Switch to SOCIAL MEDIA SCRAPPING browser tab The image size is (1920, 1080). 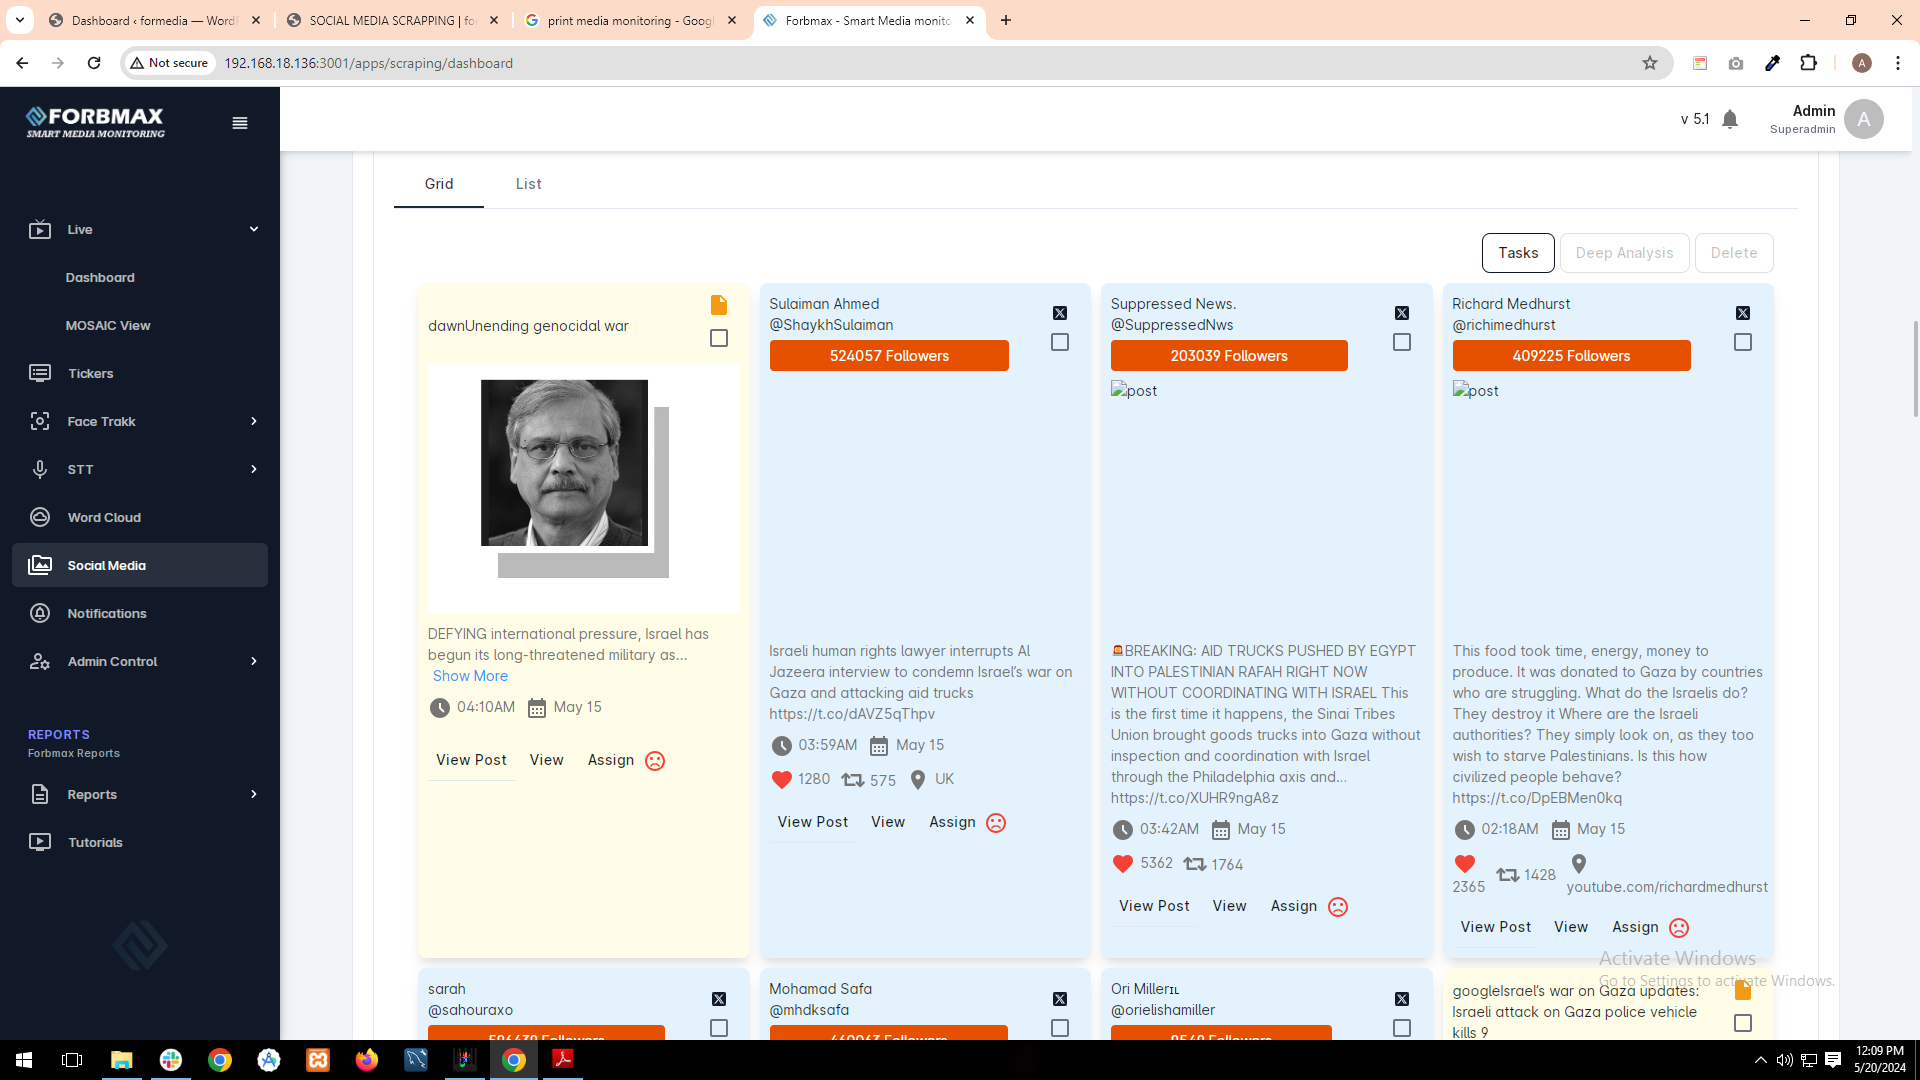tap(392, 20)
